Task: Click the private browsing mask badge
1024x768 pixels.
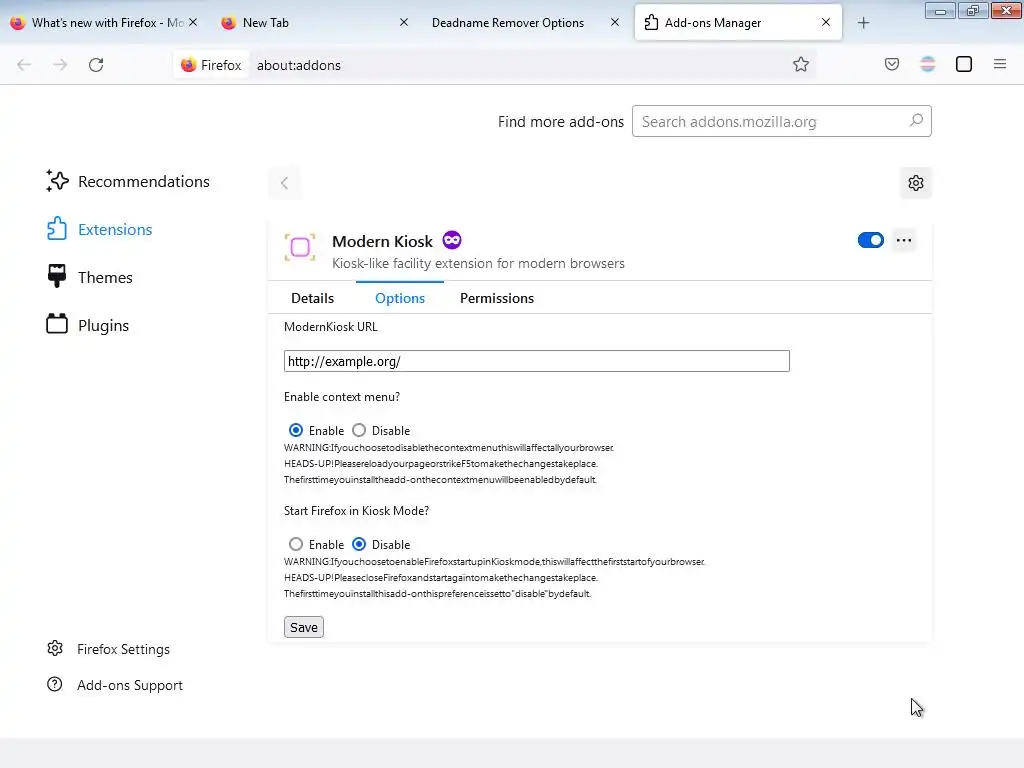Action: (x=451, y=240)
